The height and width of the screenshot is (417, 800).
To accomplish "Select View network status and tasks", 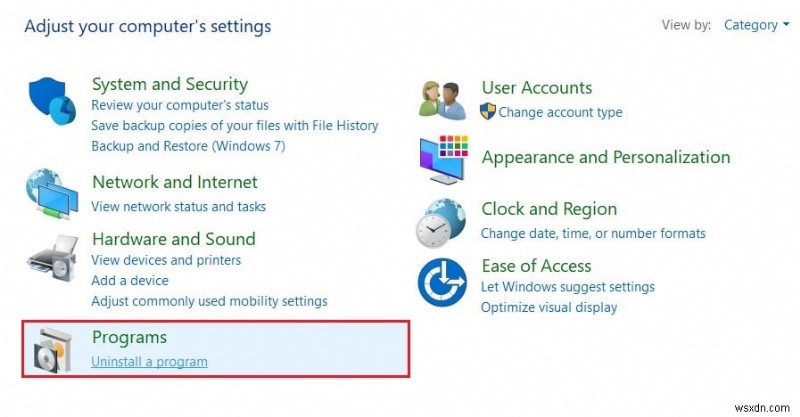I will pos(178,207).
